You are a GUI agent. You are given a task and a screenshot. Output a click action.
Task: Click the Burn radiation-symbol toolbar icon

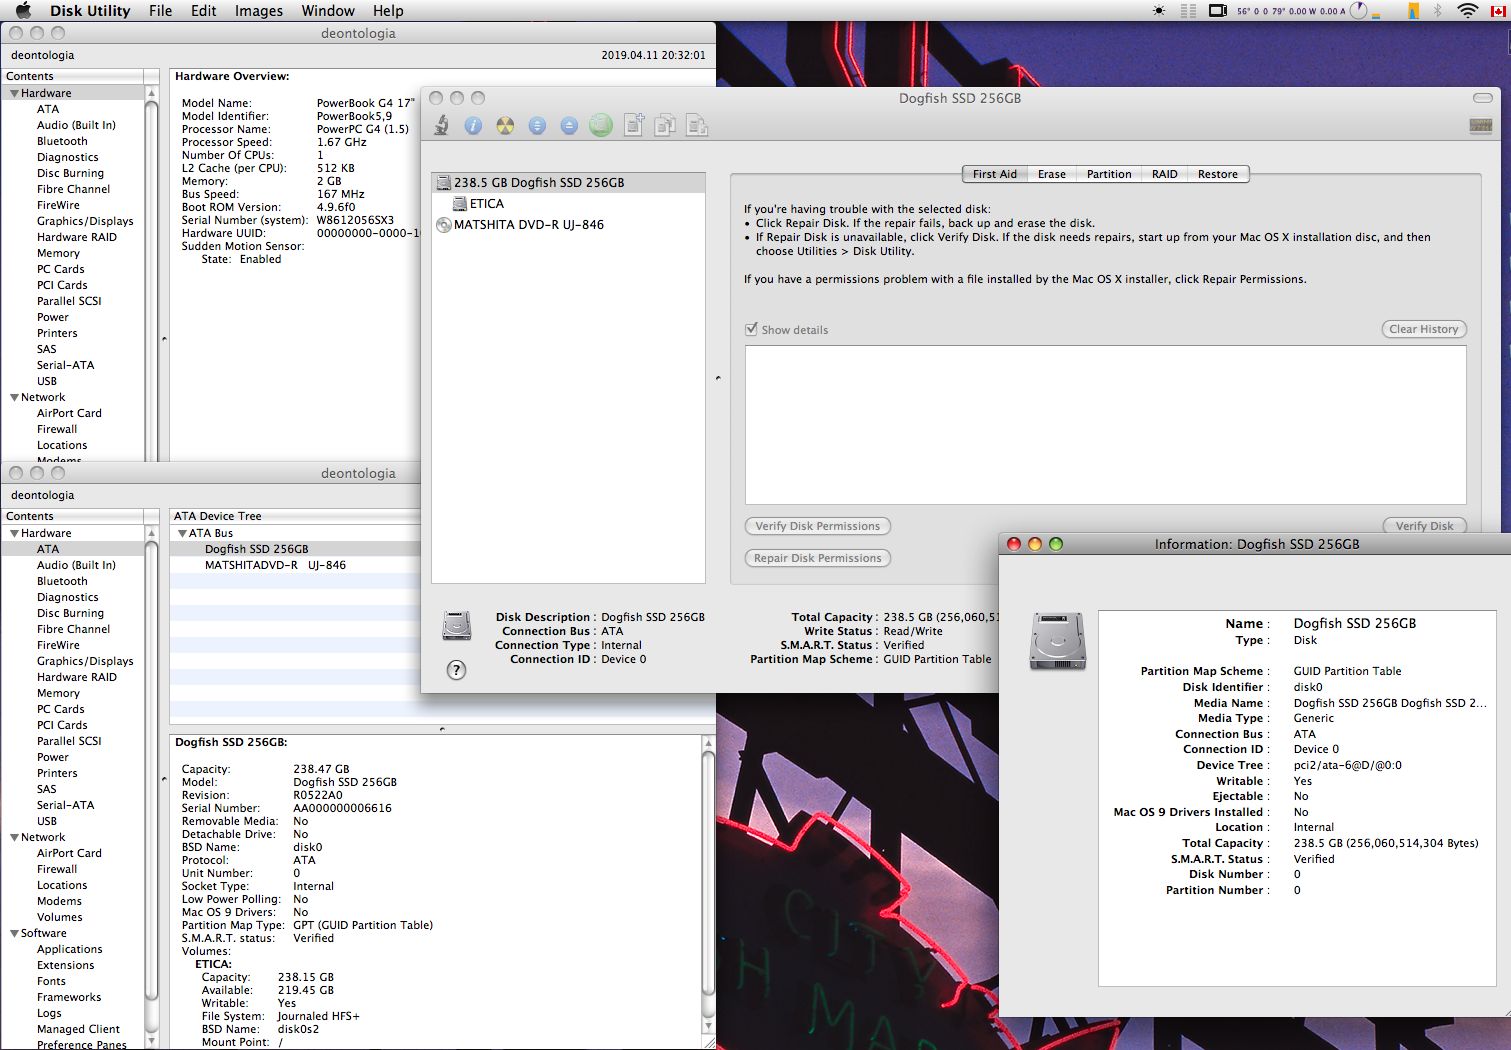coord(505,125)
